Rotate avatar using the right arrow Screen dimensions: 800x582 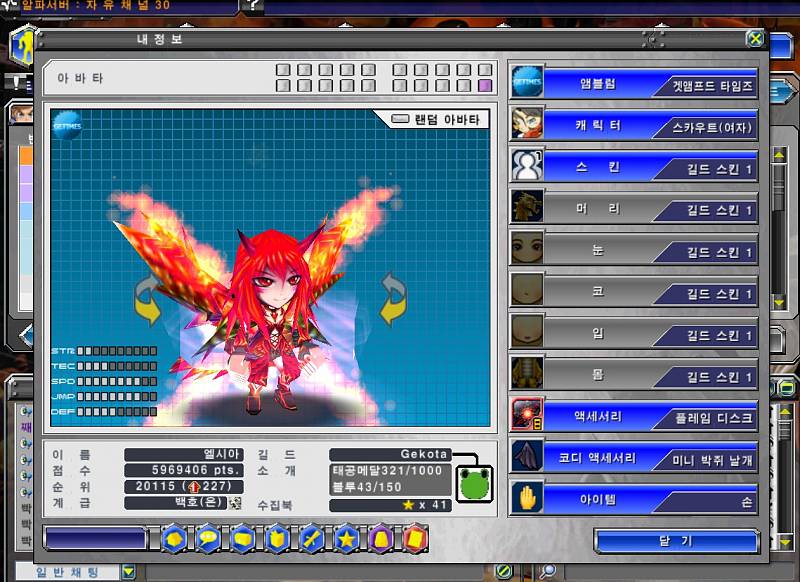(394, 300)
